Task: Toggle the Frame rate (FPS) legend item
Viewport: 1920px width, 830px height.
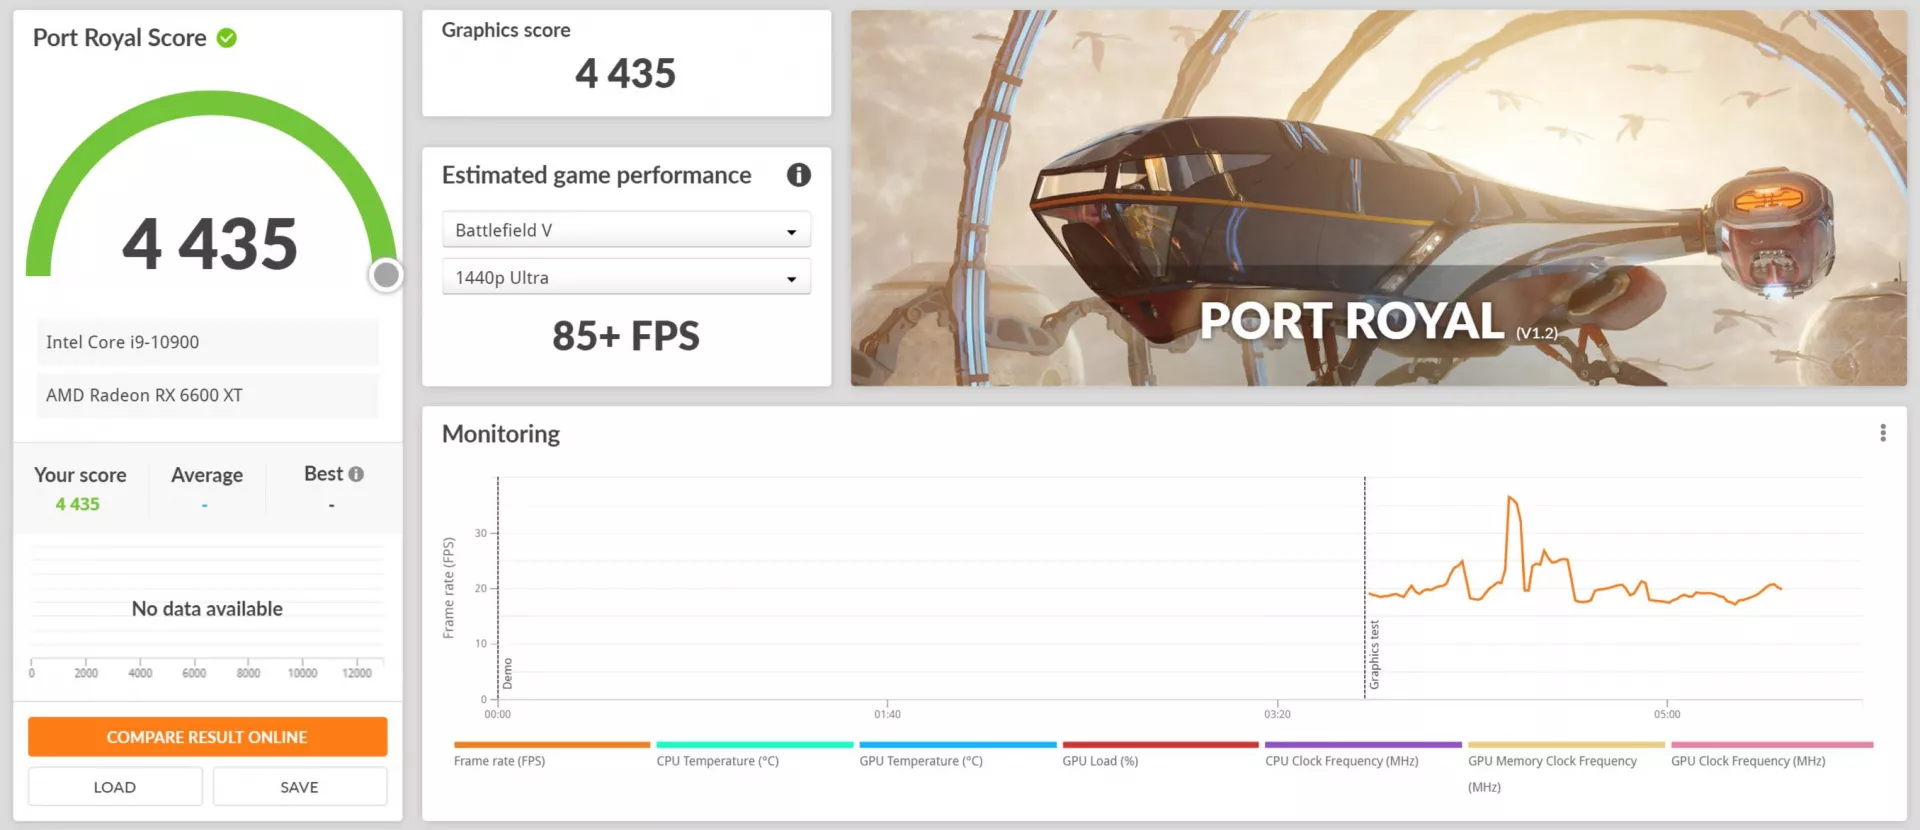Action: 551,753
